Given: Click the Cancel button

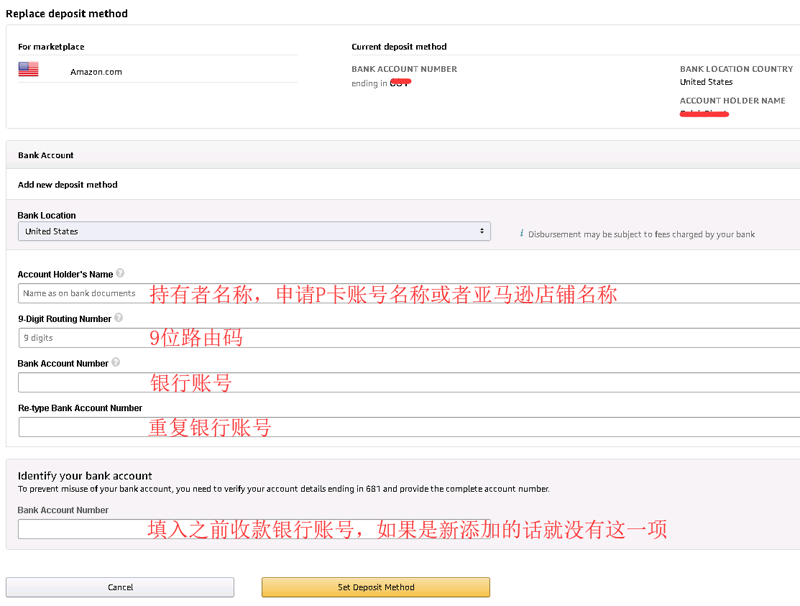Looking at the screenshot, I should coord(120,587).
